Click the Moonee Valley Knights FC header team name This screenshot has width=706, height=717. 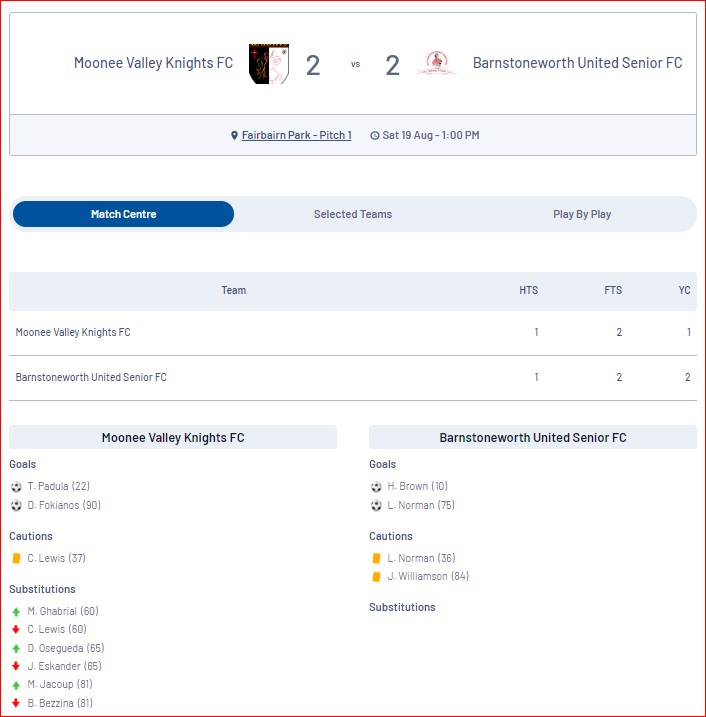[x=154, y=63]
